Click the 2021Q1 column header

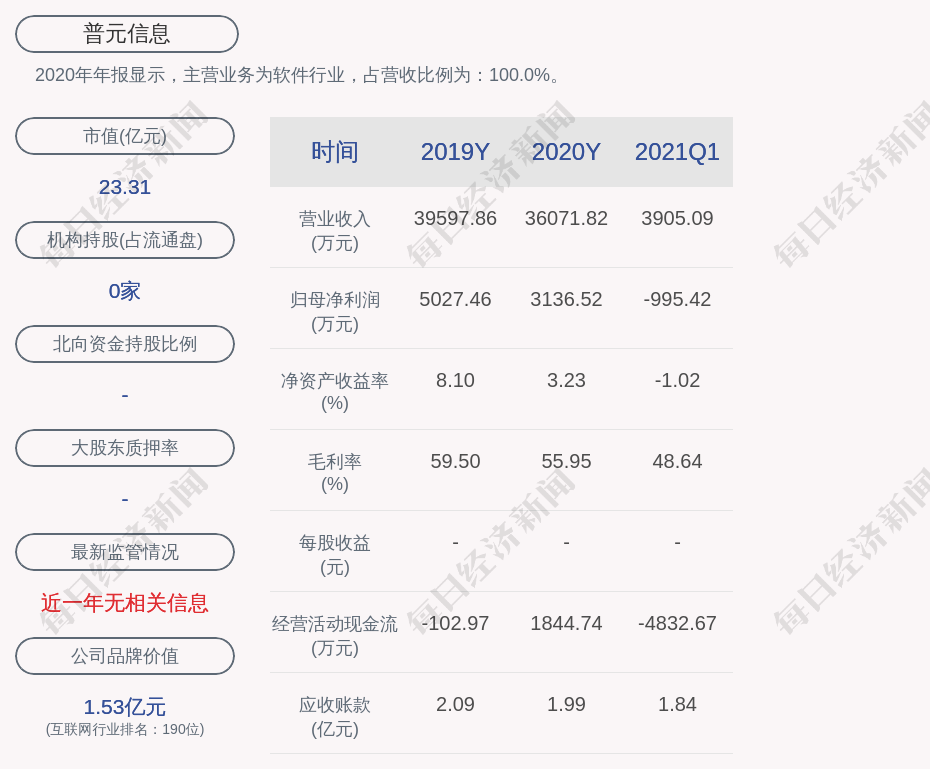677,152
